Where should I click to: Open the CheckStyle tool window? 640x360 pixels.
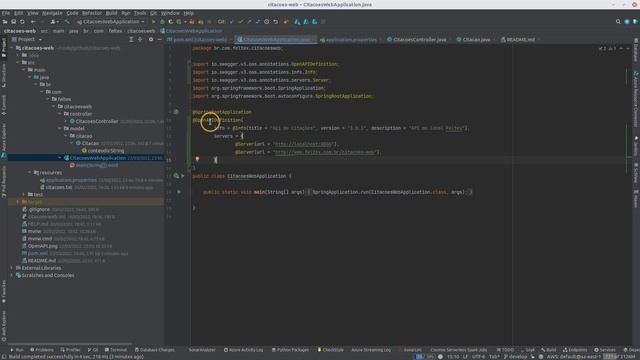(x=331, y=350)
